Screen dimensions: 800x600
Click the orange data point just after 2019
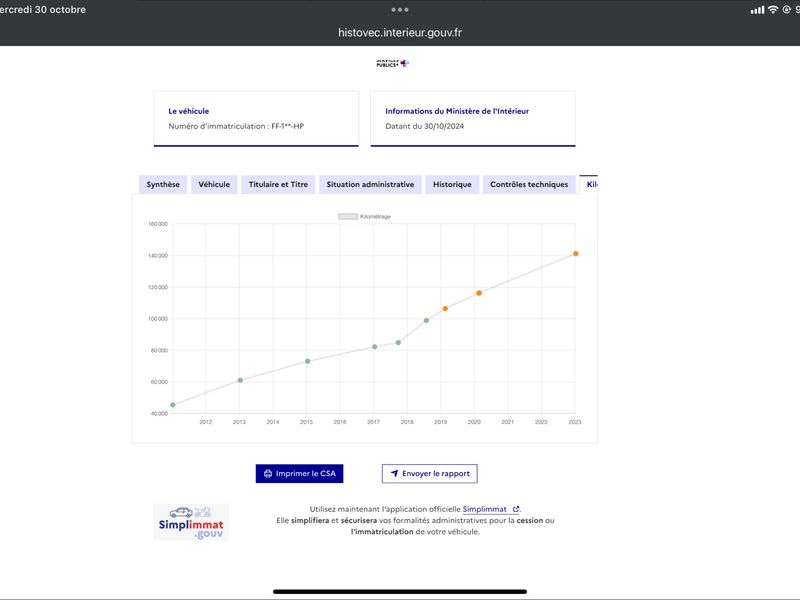pyautogui.click(x=445, y=309)
